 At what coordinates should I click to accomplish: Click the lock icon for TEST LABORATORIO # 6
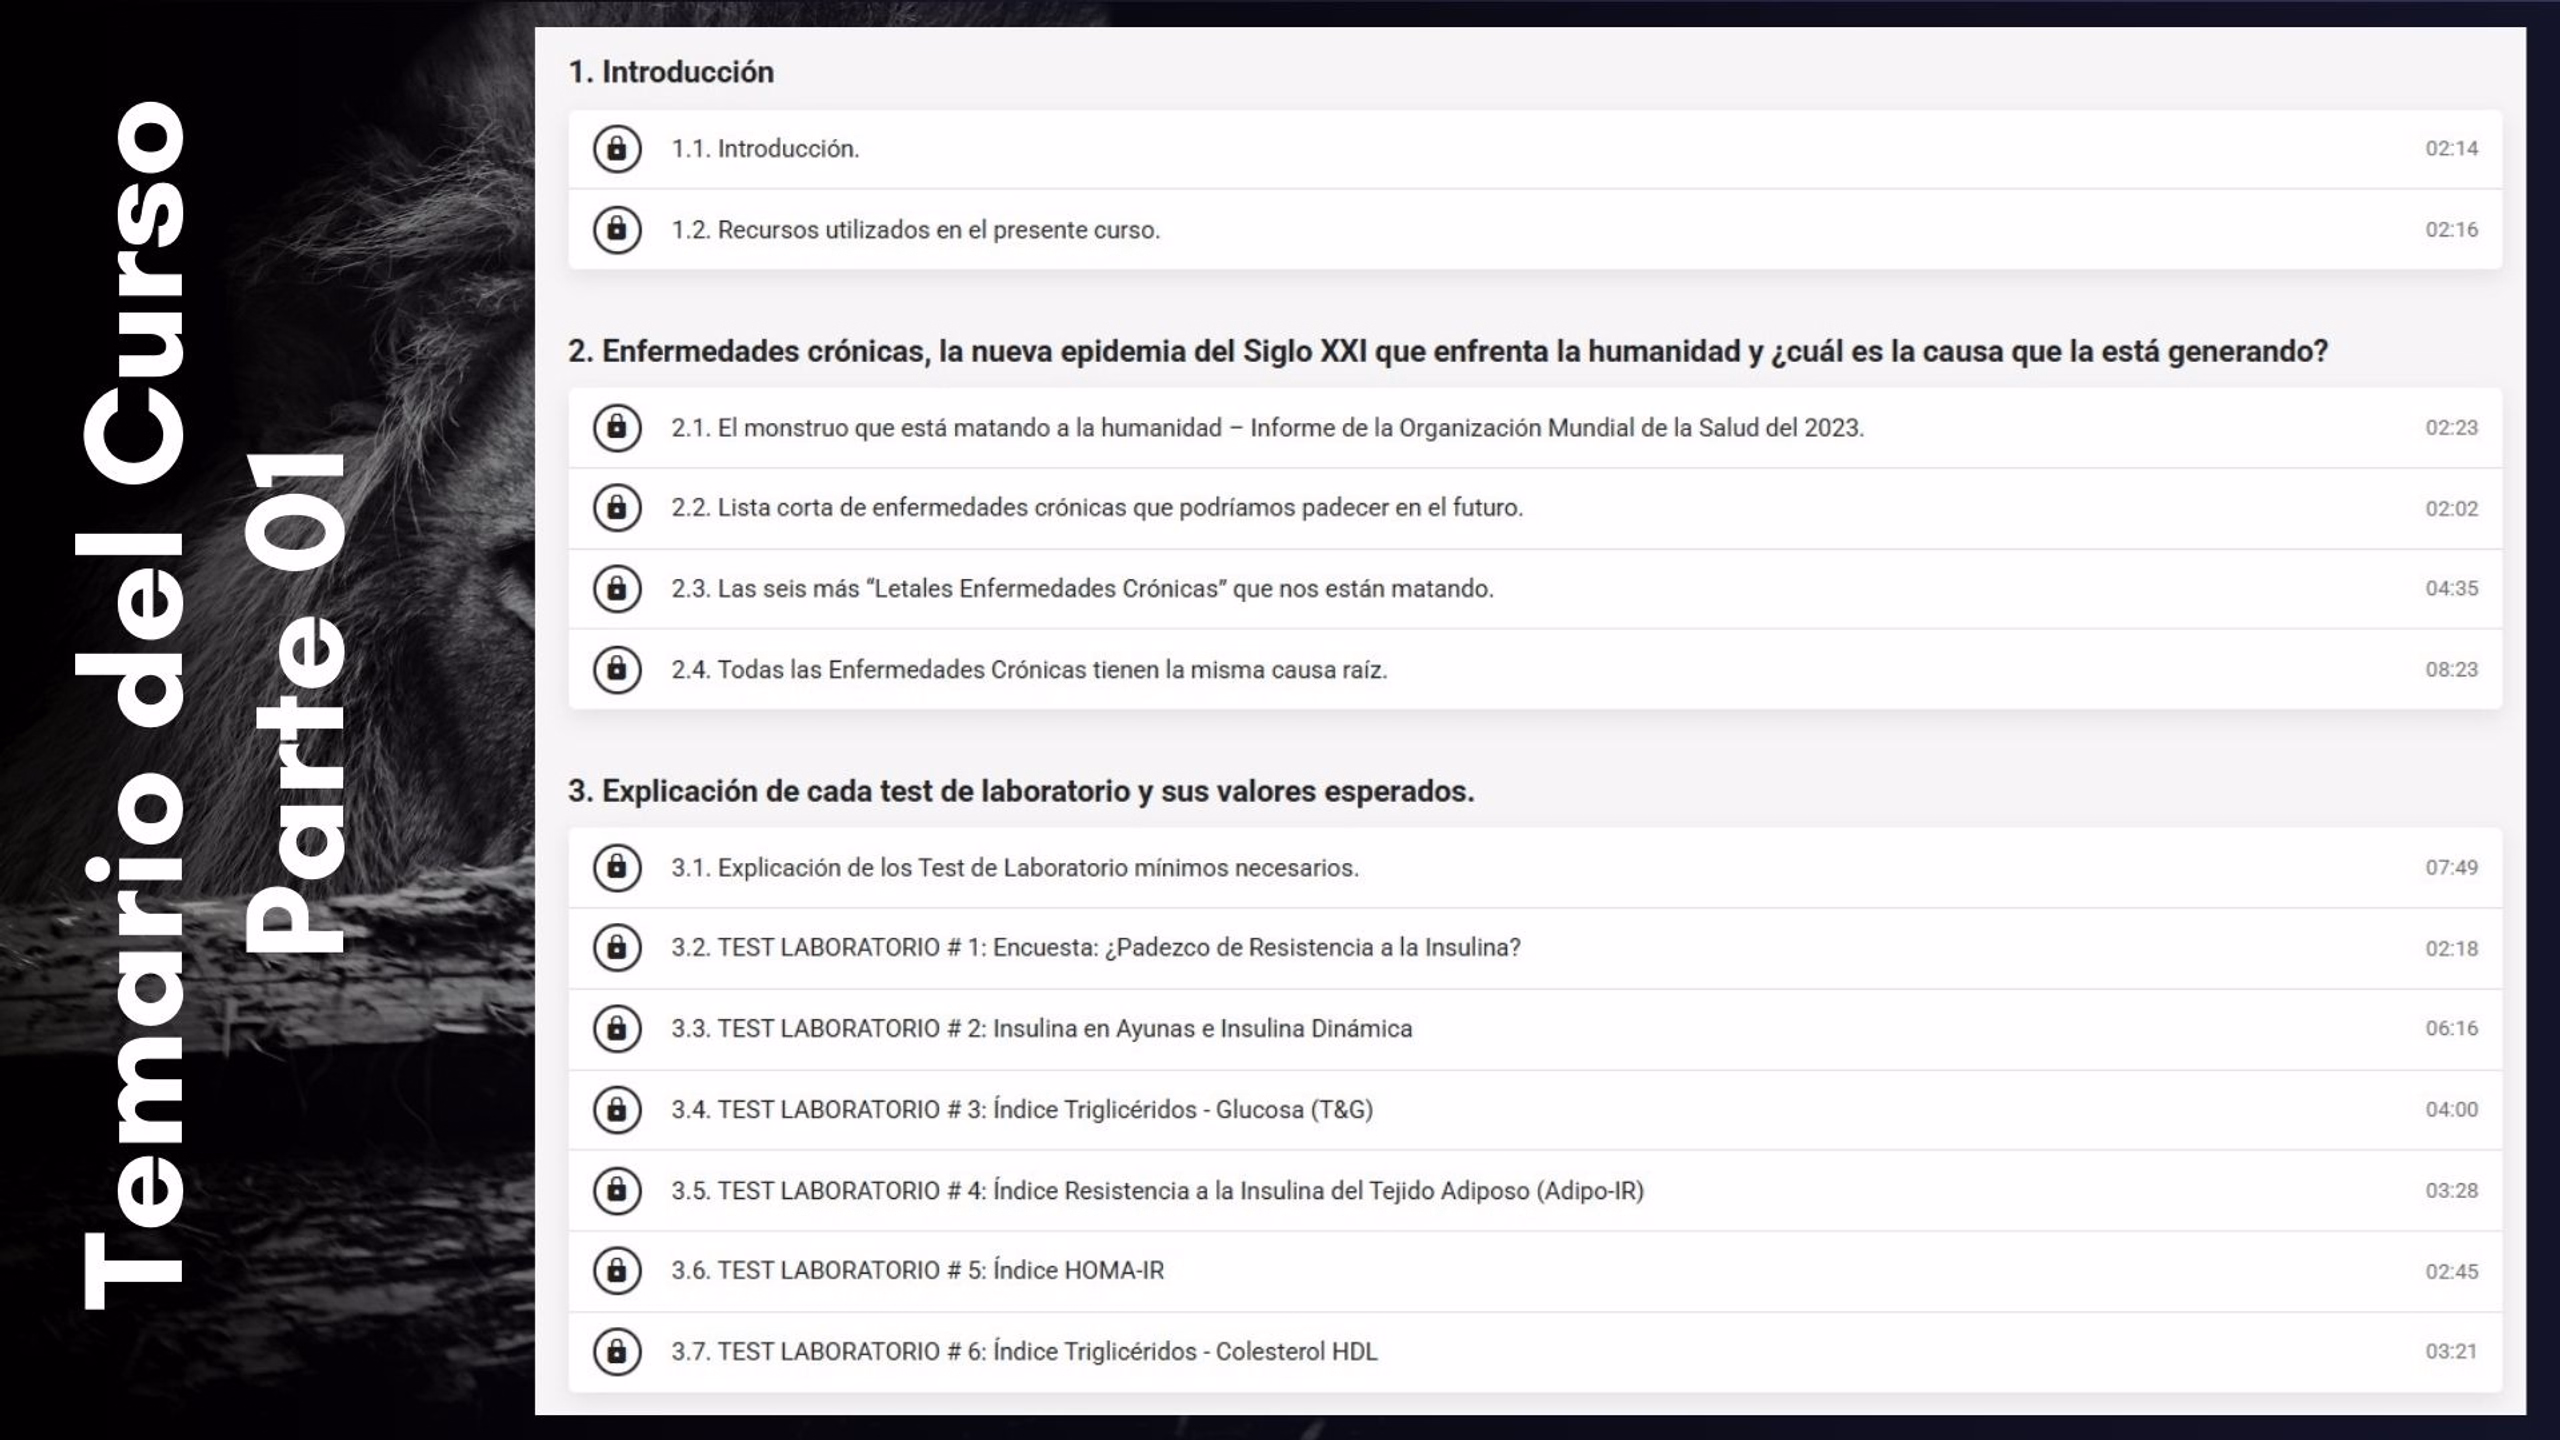[x=617, y=1351]
